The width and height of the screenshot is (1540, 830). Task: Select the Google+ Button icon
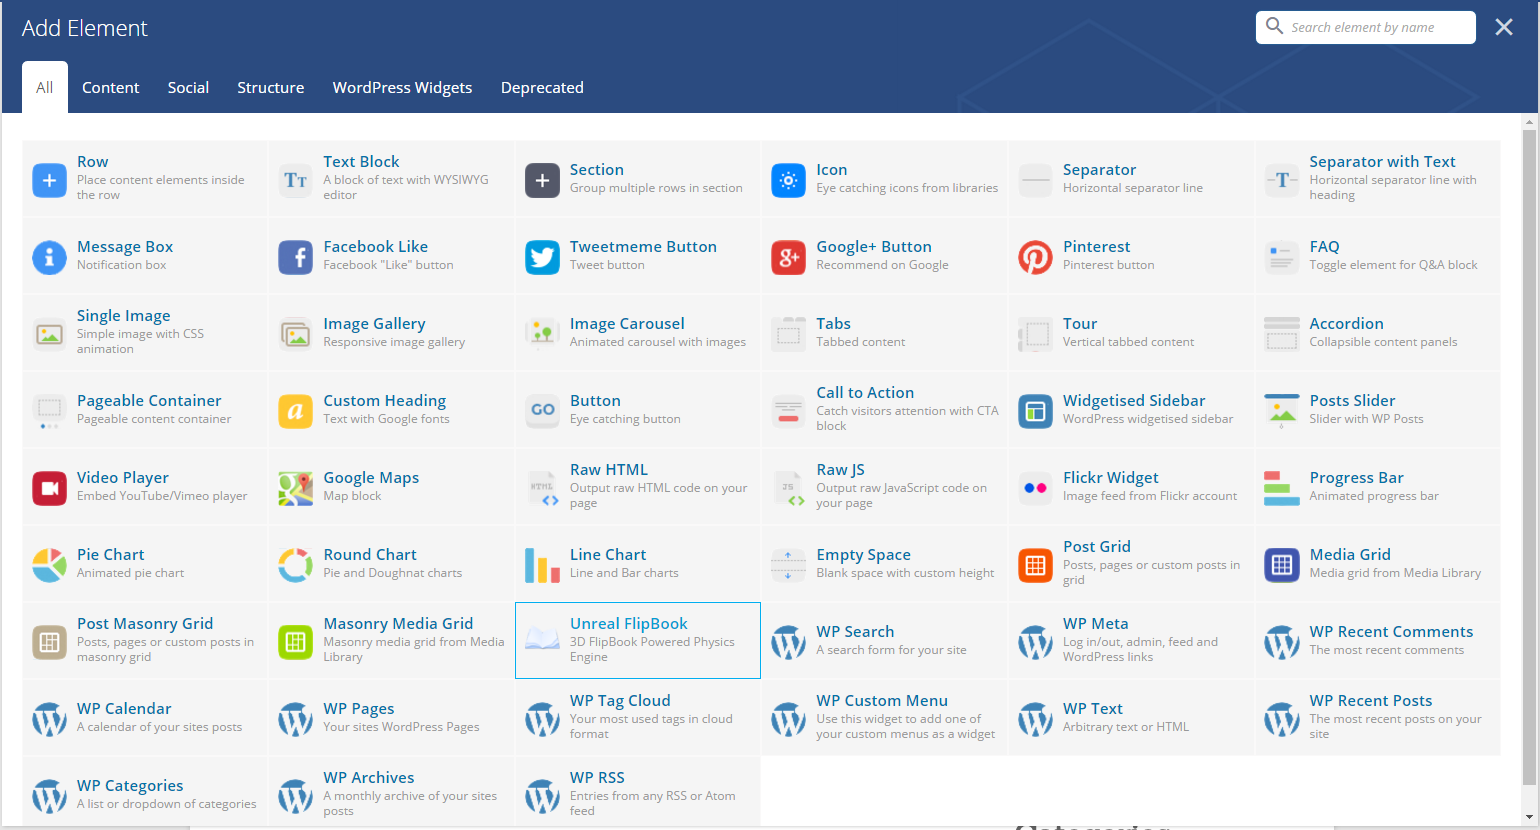788,257
